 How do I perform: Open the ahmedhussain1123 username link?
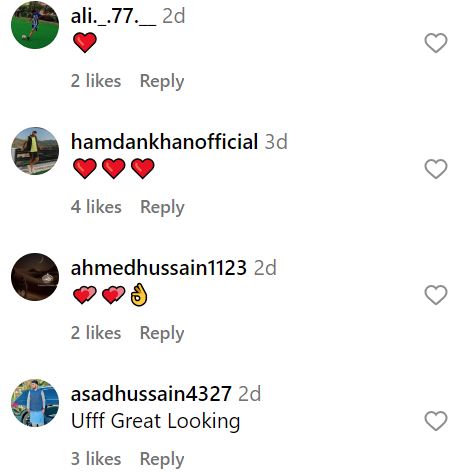point(159,268)
